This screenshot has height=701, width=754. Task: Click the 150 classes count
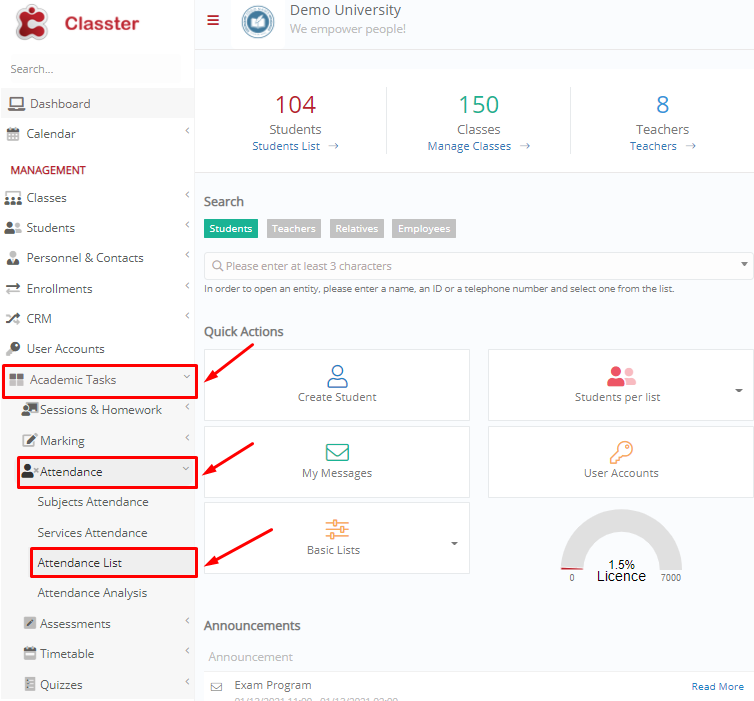(478, 105)
